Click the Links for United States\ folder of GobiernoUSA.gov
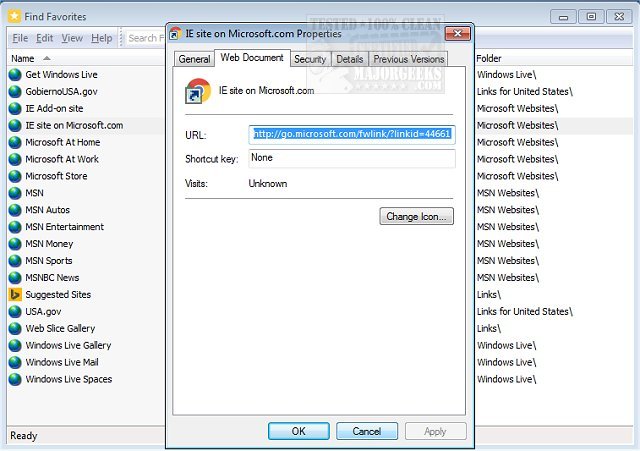Image resolution: width=640 pixels, height=451 pixels. point(525,91)
